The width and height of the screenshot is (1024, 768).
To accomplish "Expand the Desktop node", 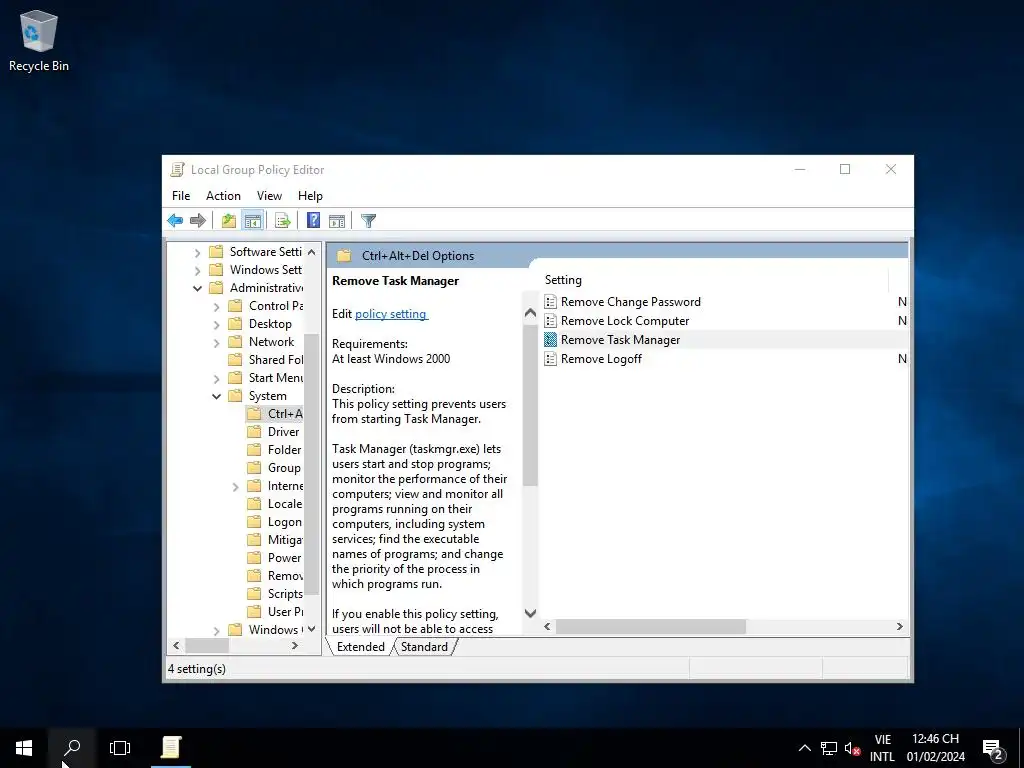I will pos(216,324).
